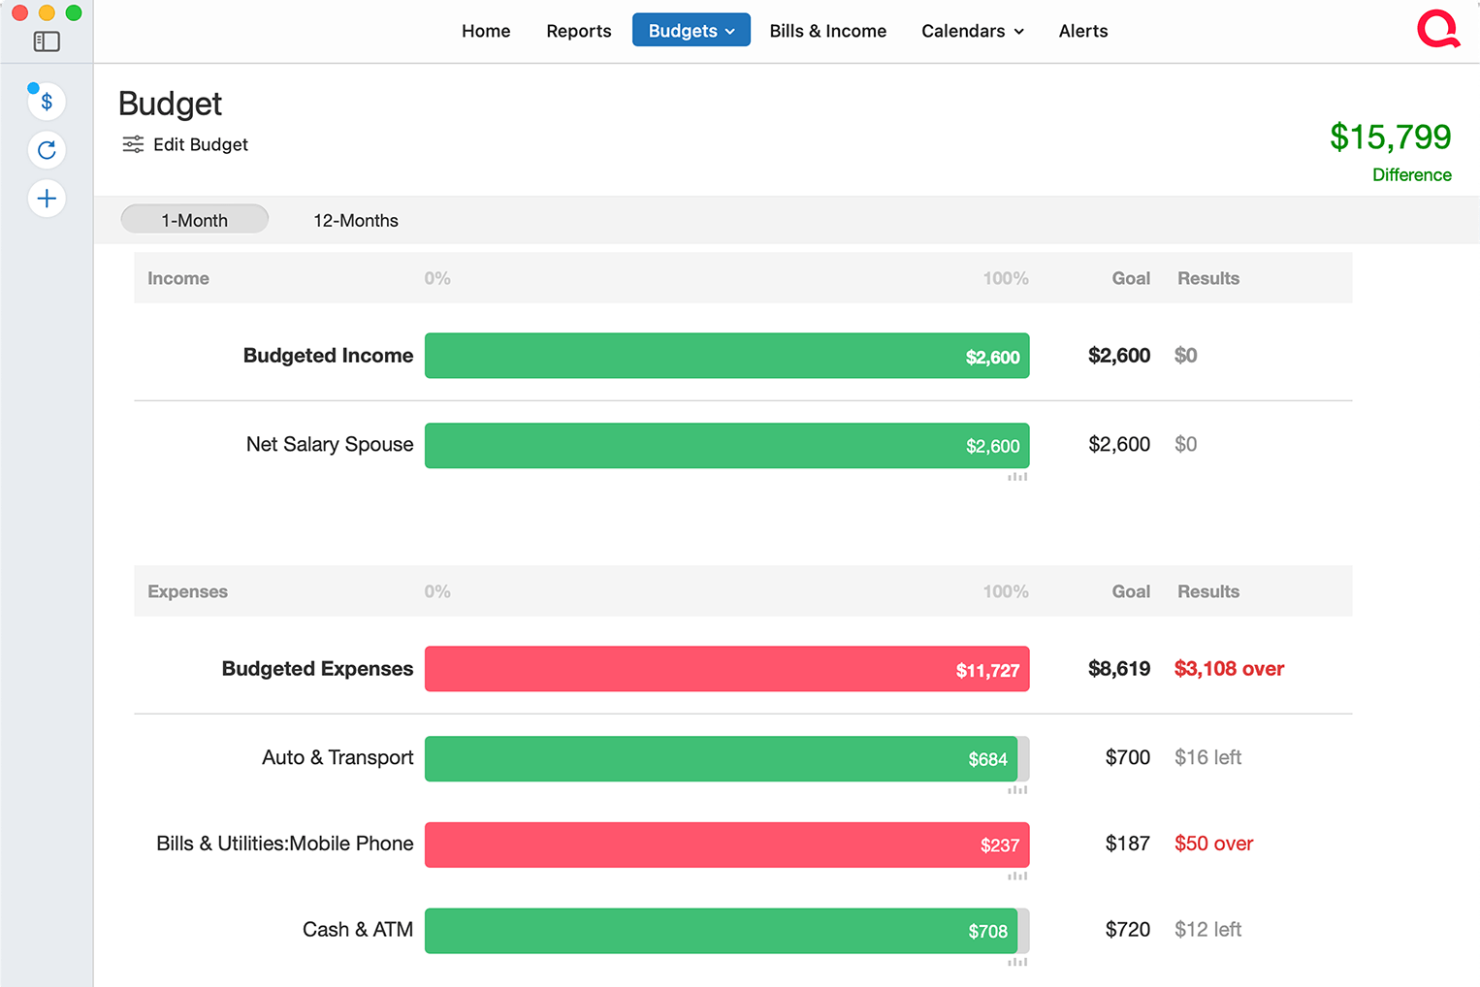Expand the Calendars dropdown chevron
The image size is (1480, 987).
(x=1018, y=31)
